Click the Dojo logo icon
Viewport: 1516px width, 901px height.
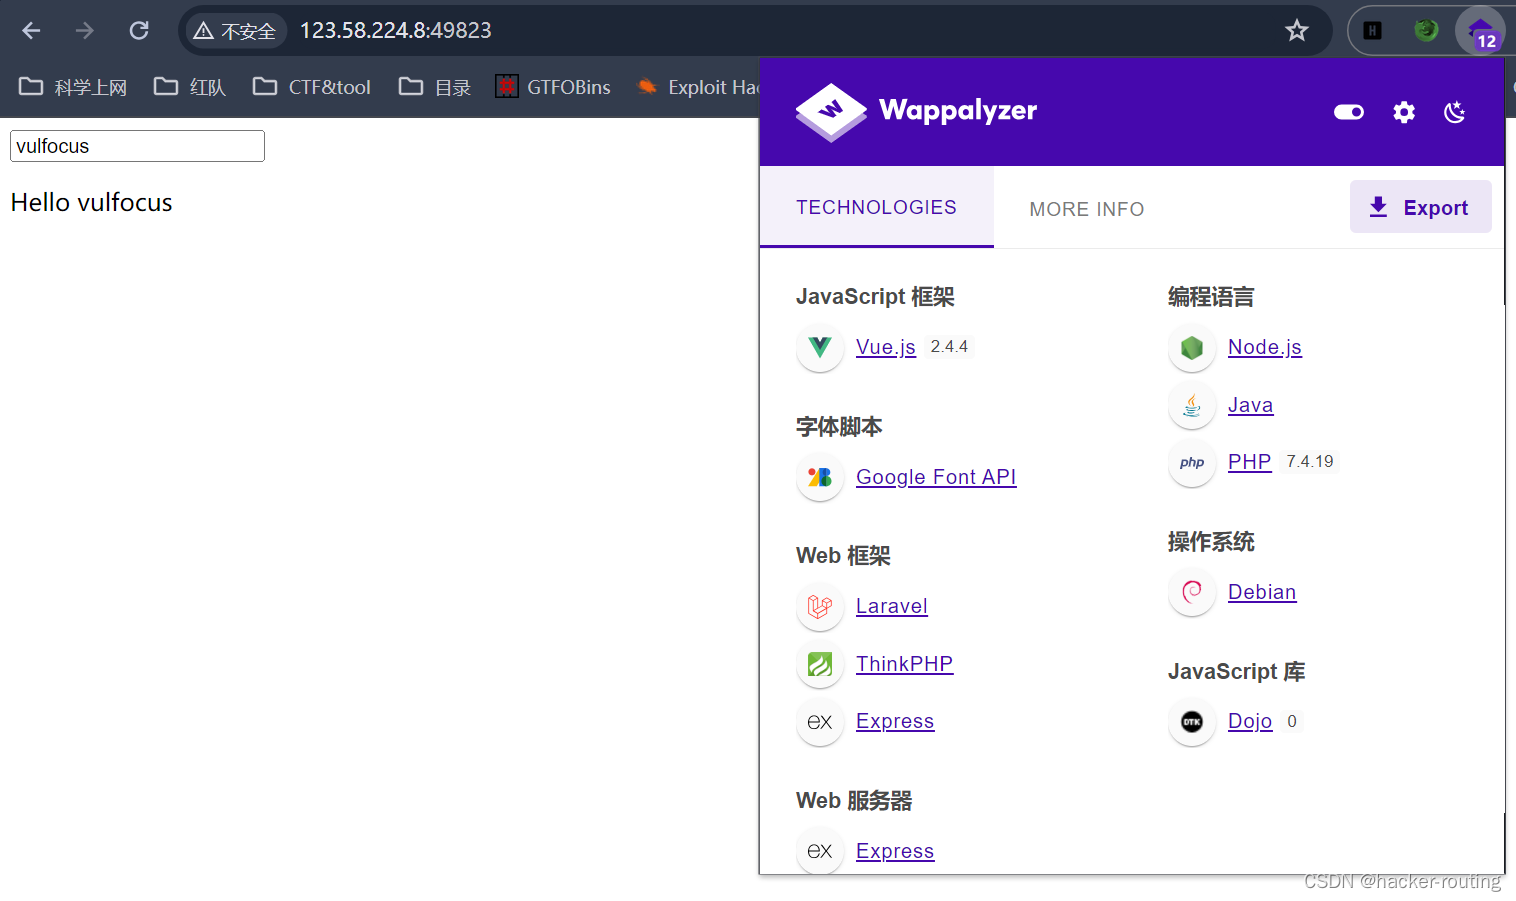click(x=1192, y=721)
